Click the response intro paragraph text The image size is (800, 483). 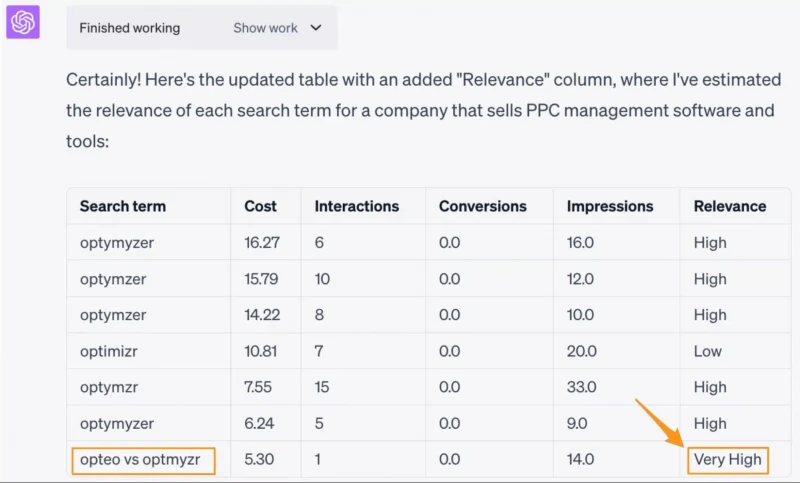[423, 110]
